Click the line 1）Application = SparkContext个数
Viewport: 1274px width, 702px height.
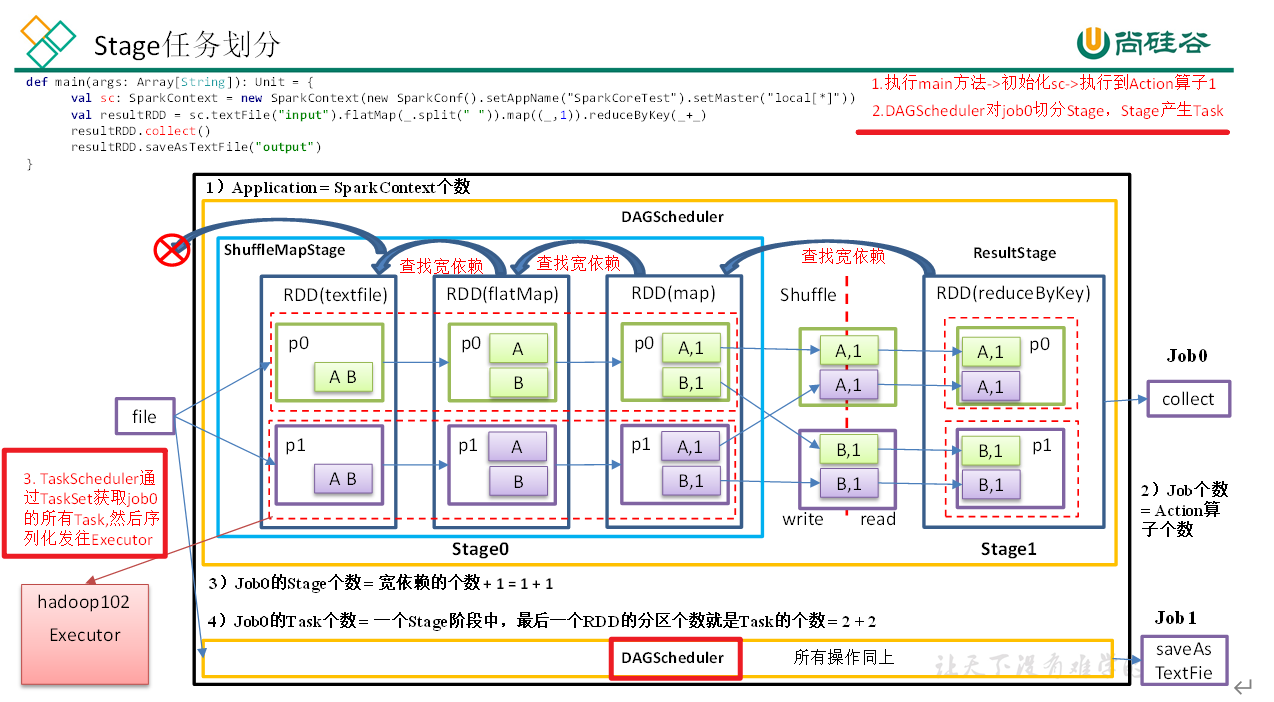coord(338,187)
